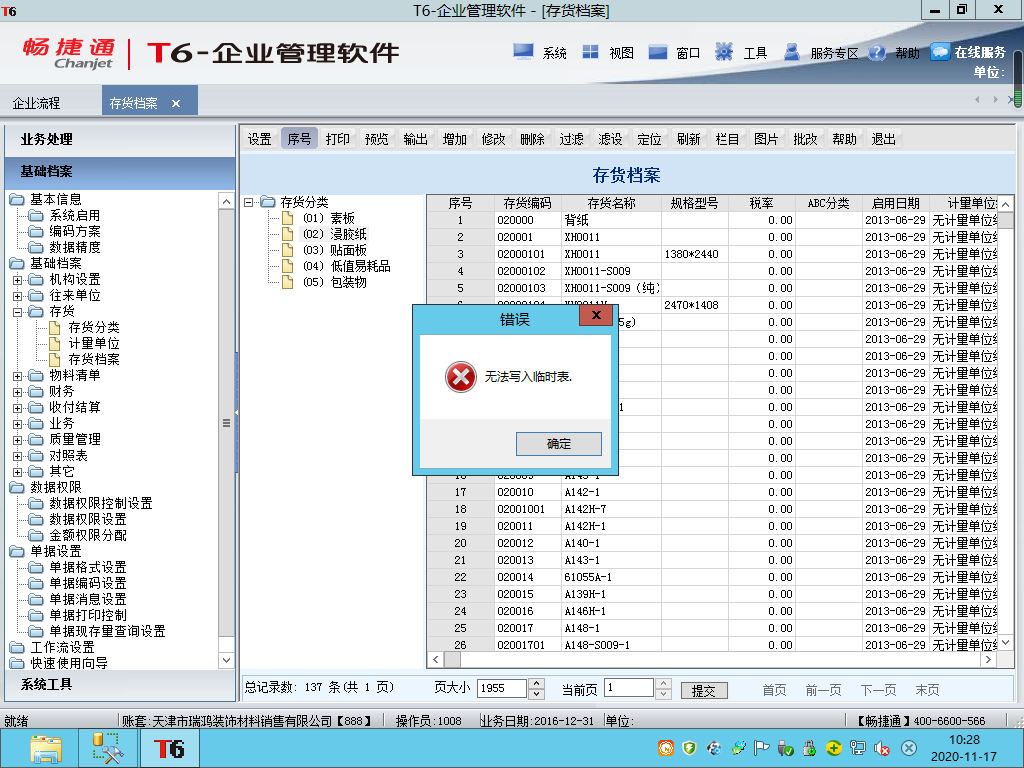The height and width of the screenshot is (768, 1024).
Task: Close the 存货档案 tab
Action: (176, 103)
